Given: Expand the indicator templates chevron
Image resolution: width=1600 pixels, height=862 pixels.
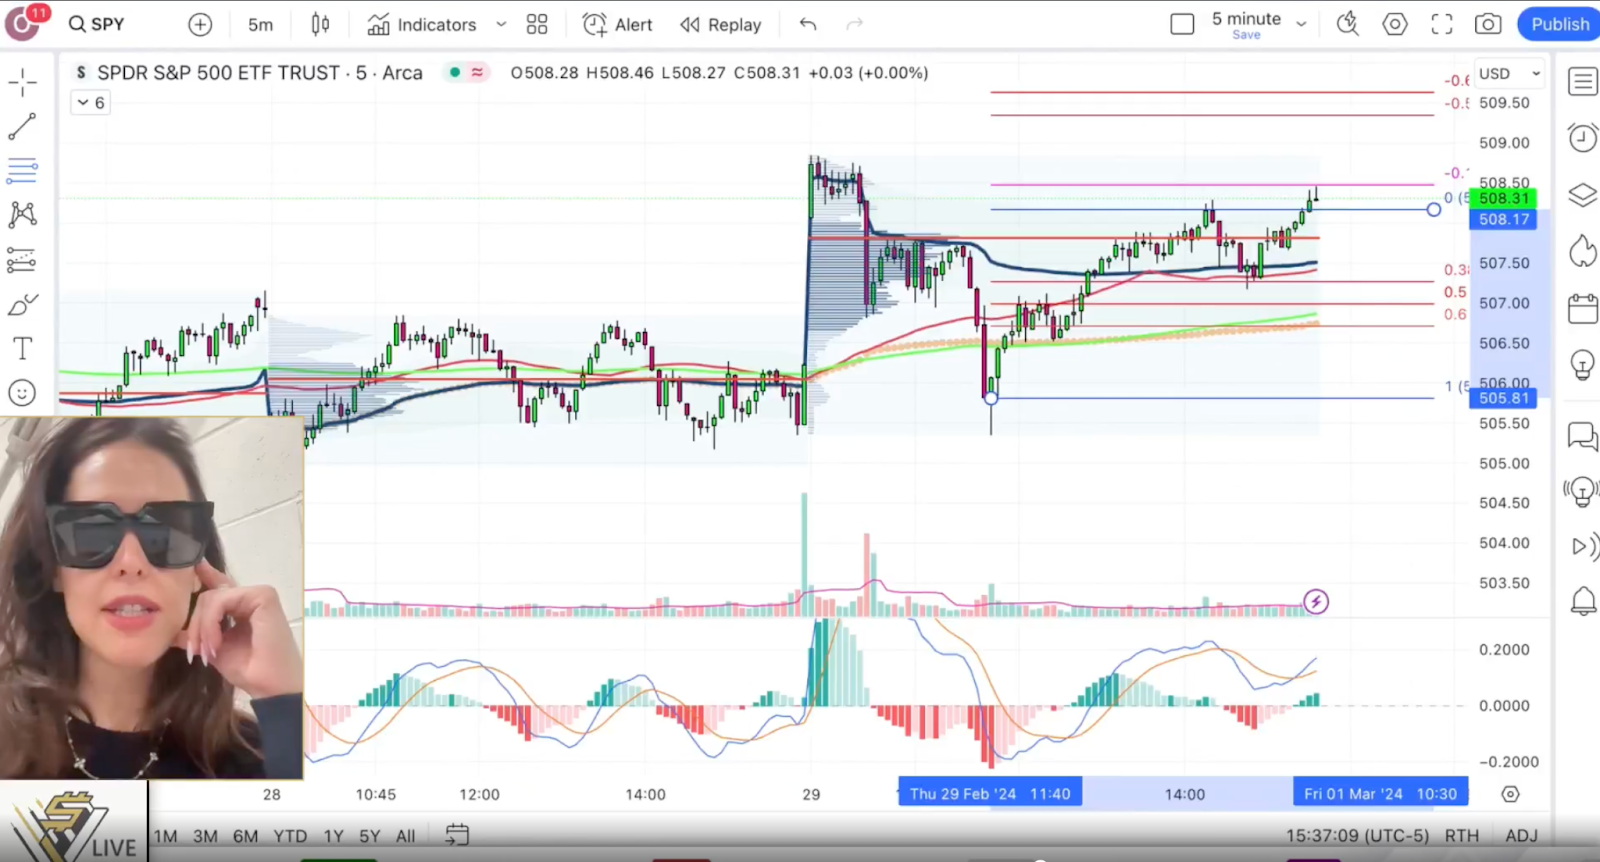Looking at the screenshot, I should tap(501, 24).
